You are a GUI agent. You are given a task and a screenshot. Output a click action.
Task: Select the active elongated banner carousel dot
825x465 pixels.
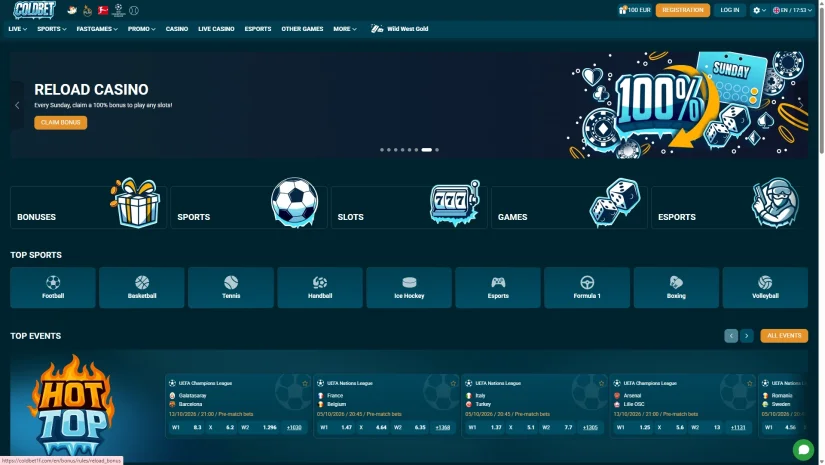coord(427,150)
